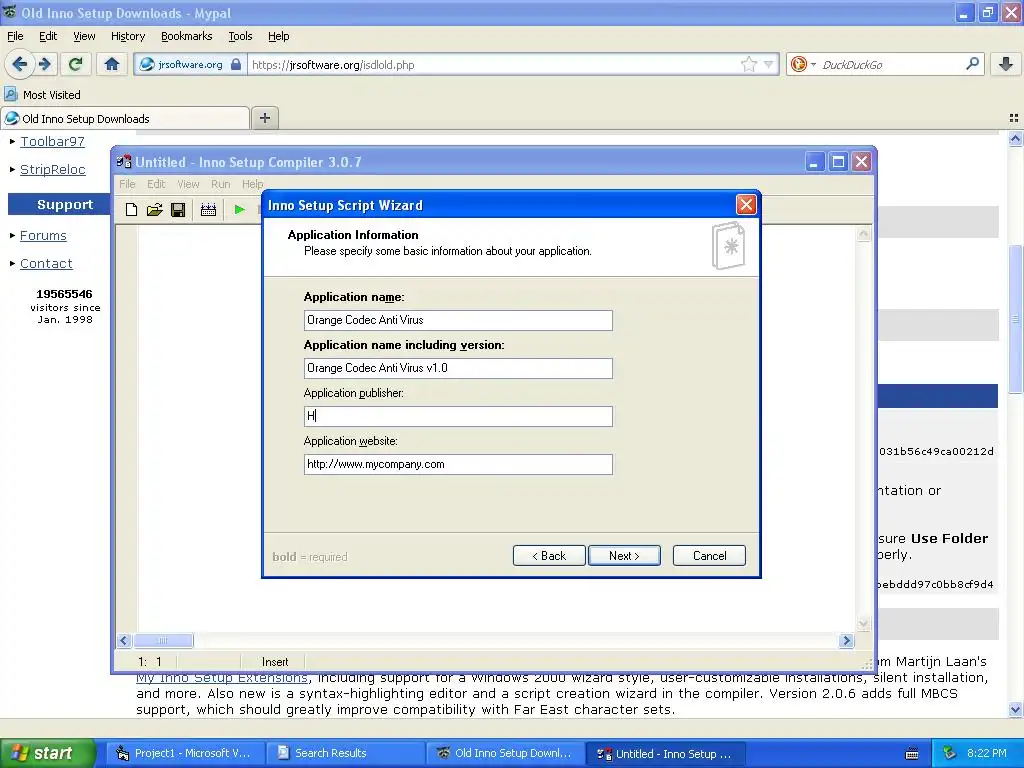Open a new tab with plus button
Screen dimensions: 1024x768
264,118
